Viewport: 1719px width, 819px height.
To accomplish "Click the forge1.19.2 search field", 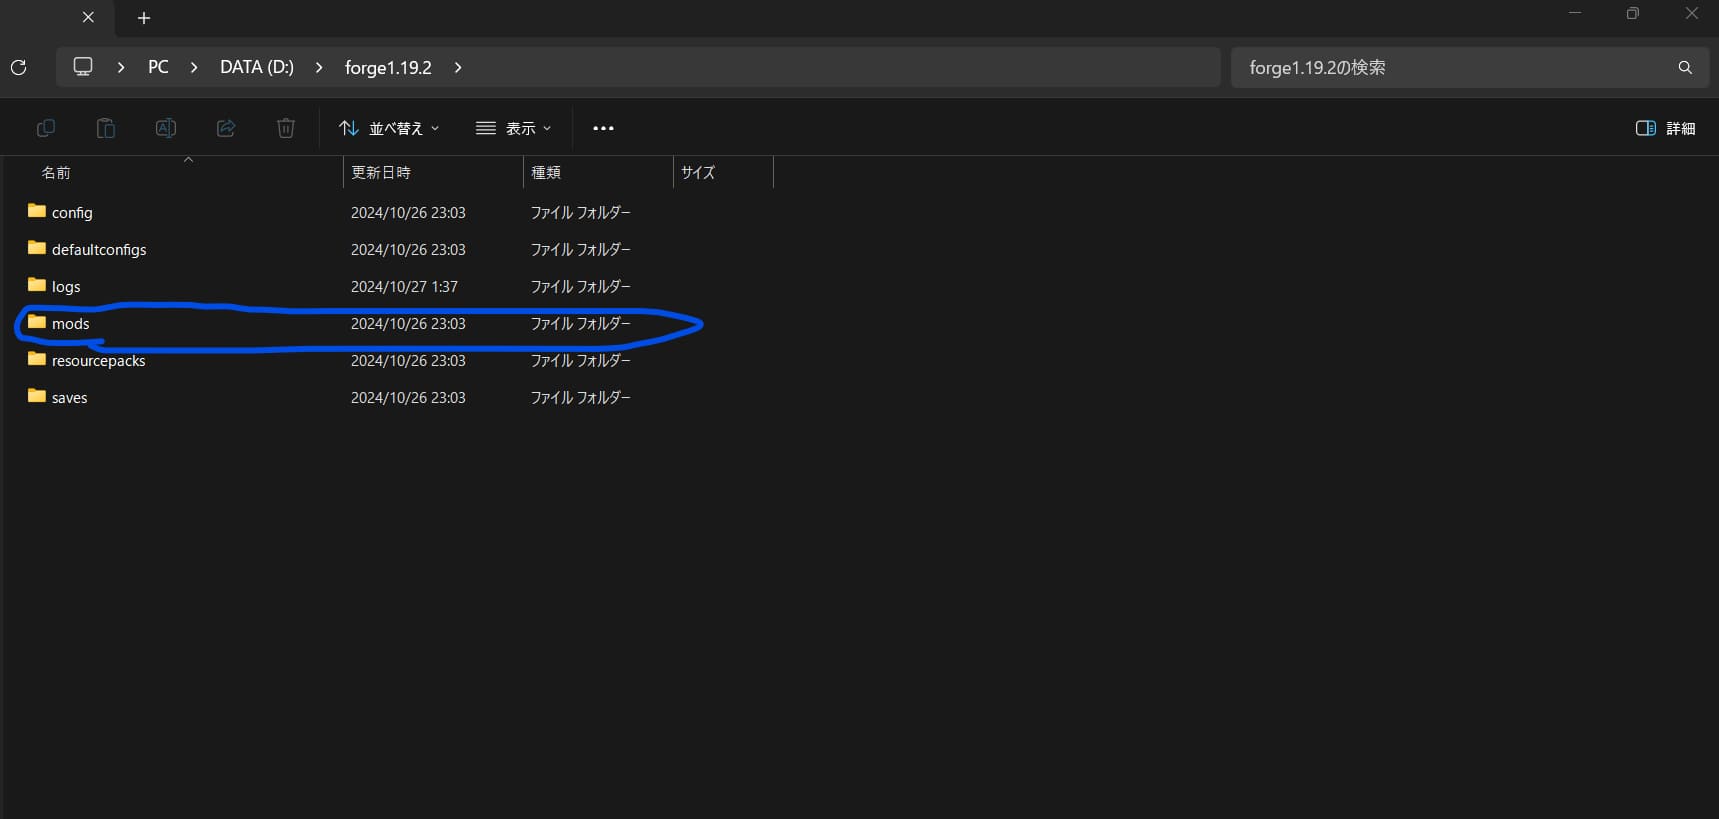I will click(x=1450, y=67).
